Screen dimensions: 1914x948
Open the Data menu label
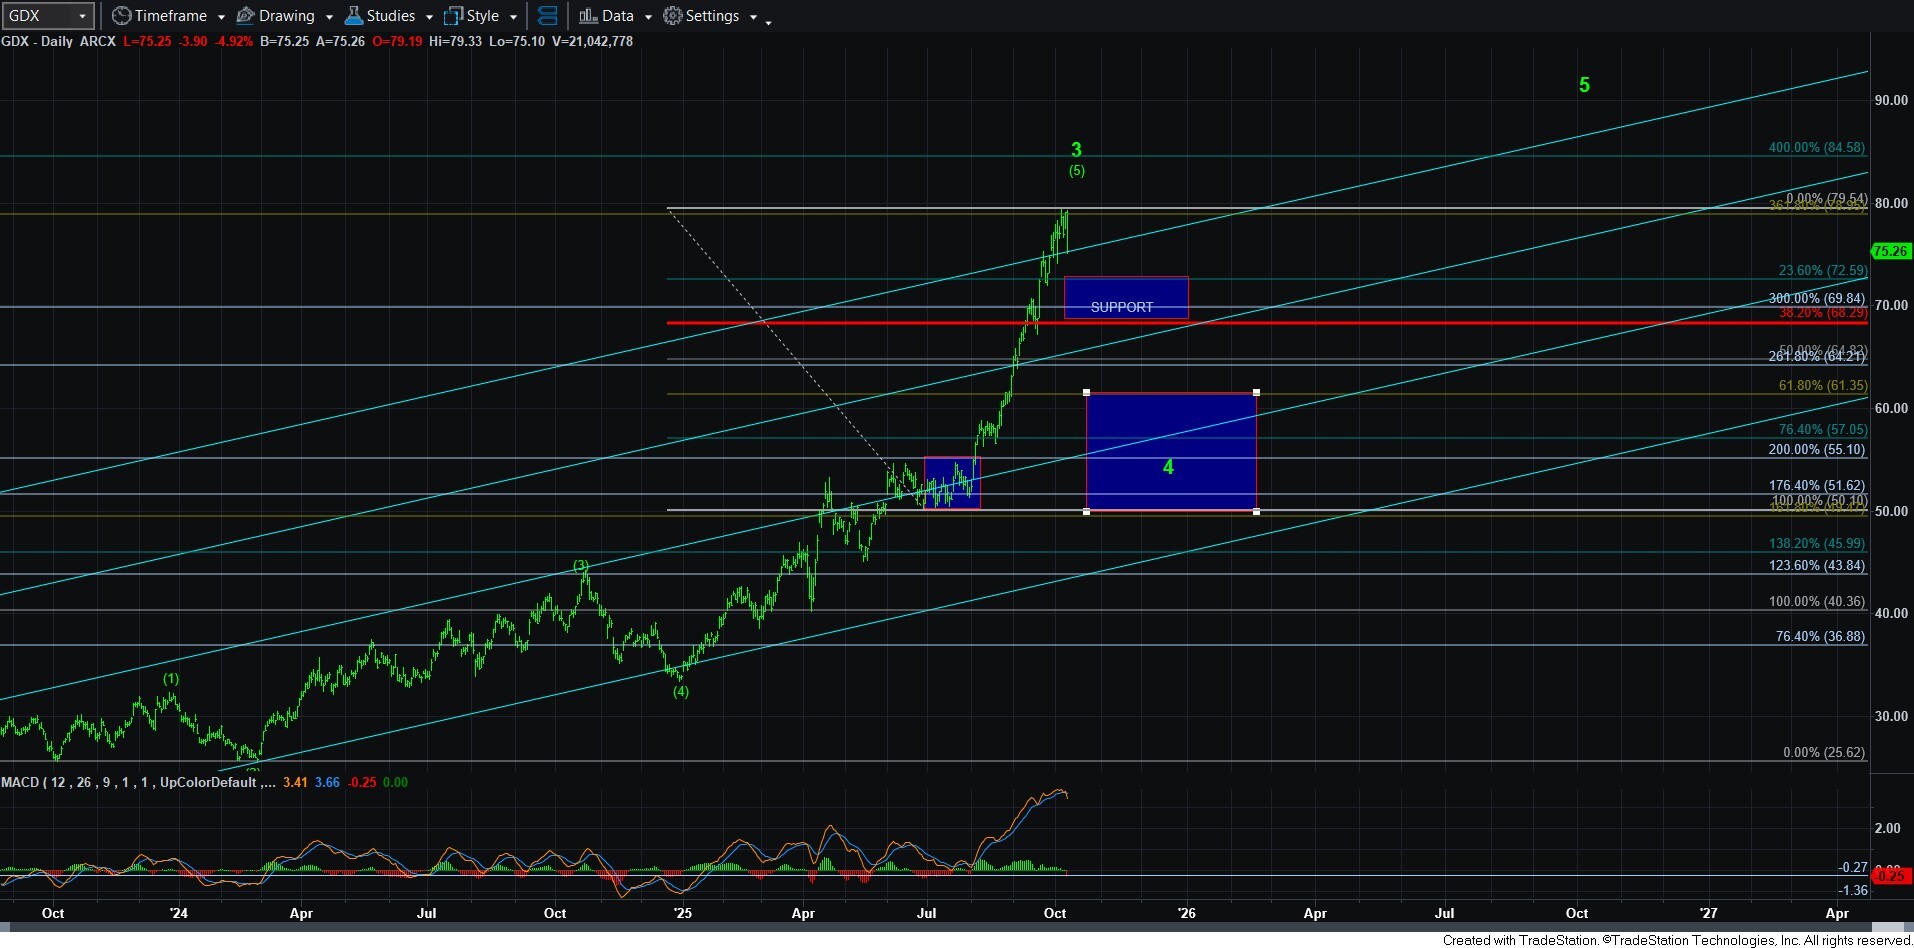click(x=617, y=16)
